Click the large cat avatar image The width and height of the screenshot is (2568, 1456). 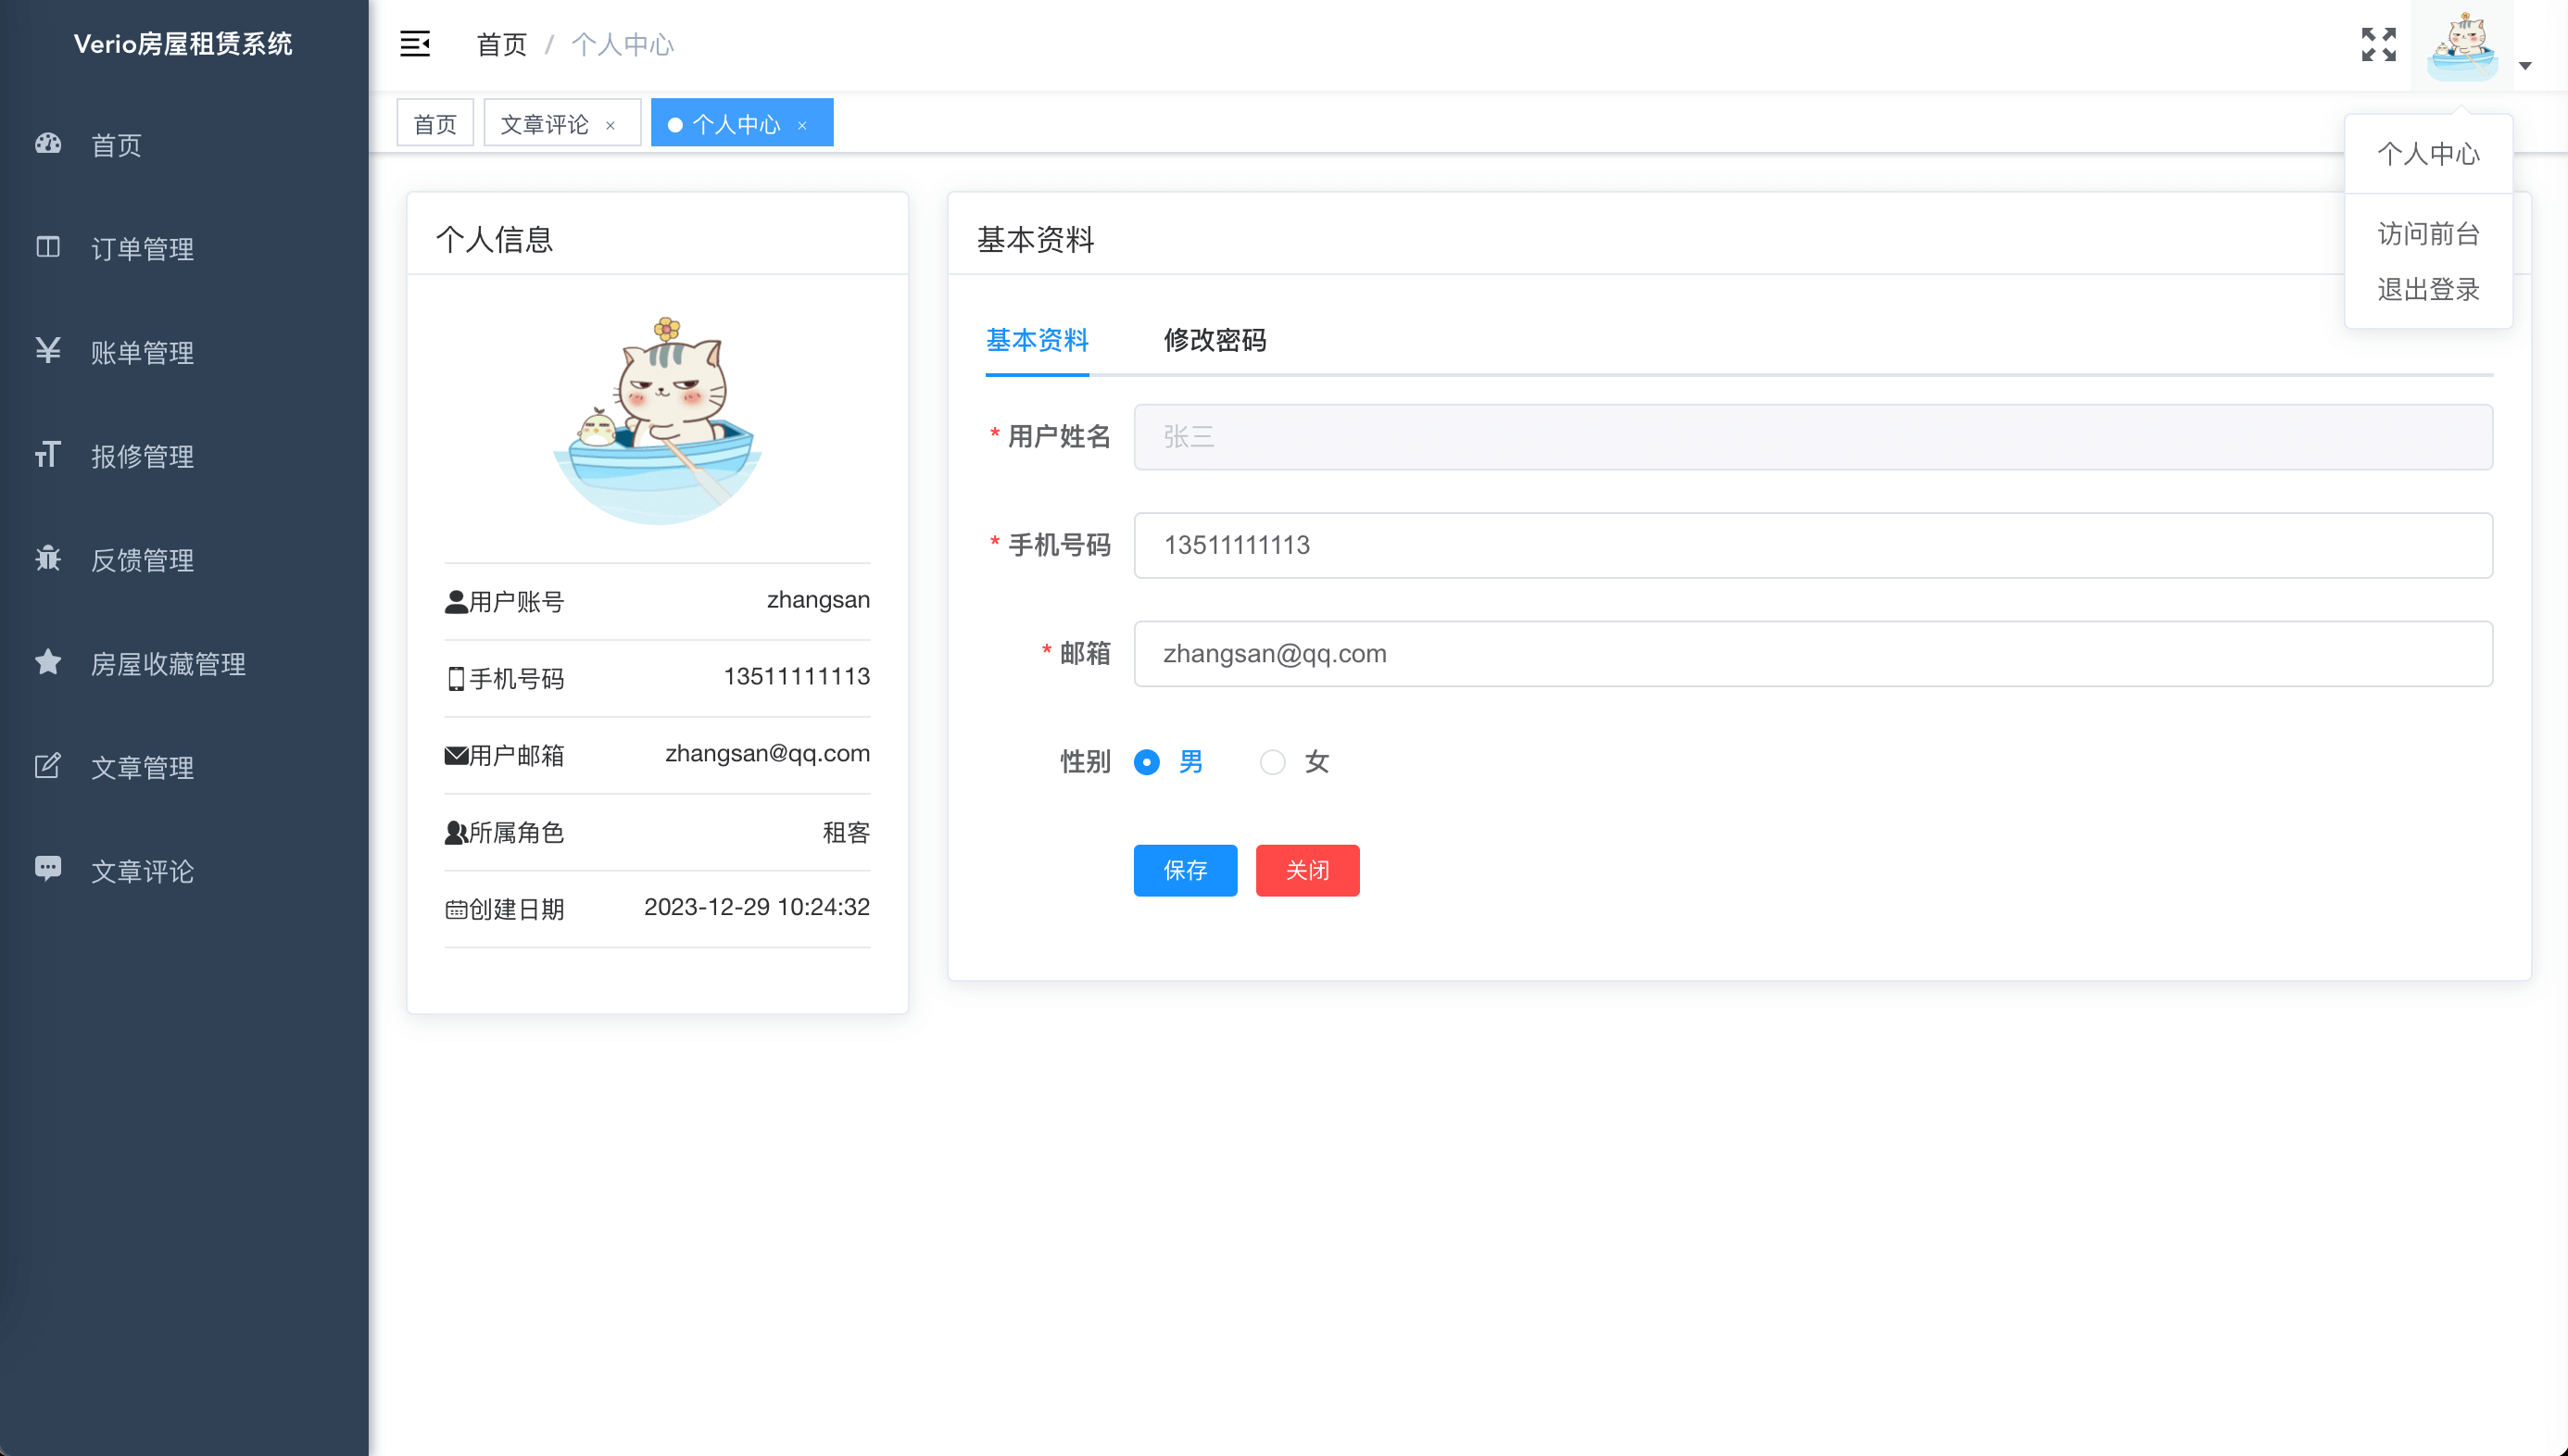coord(657,421)
